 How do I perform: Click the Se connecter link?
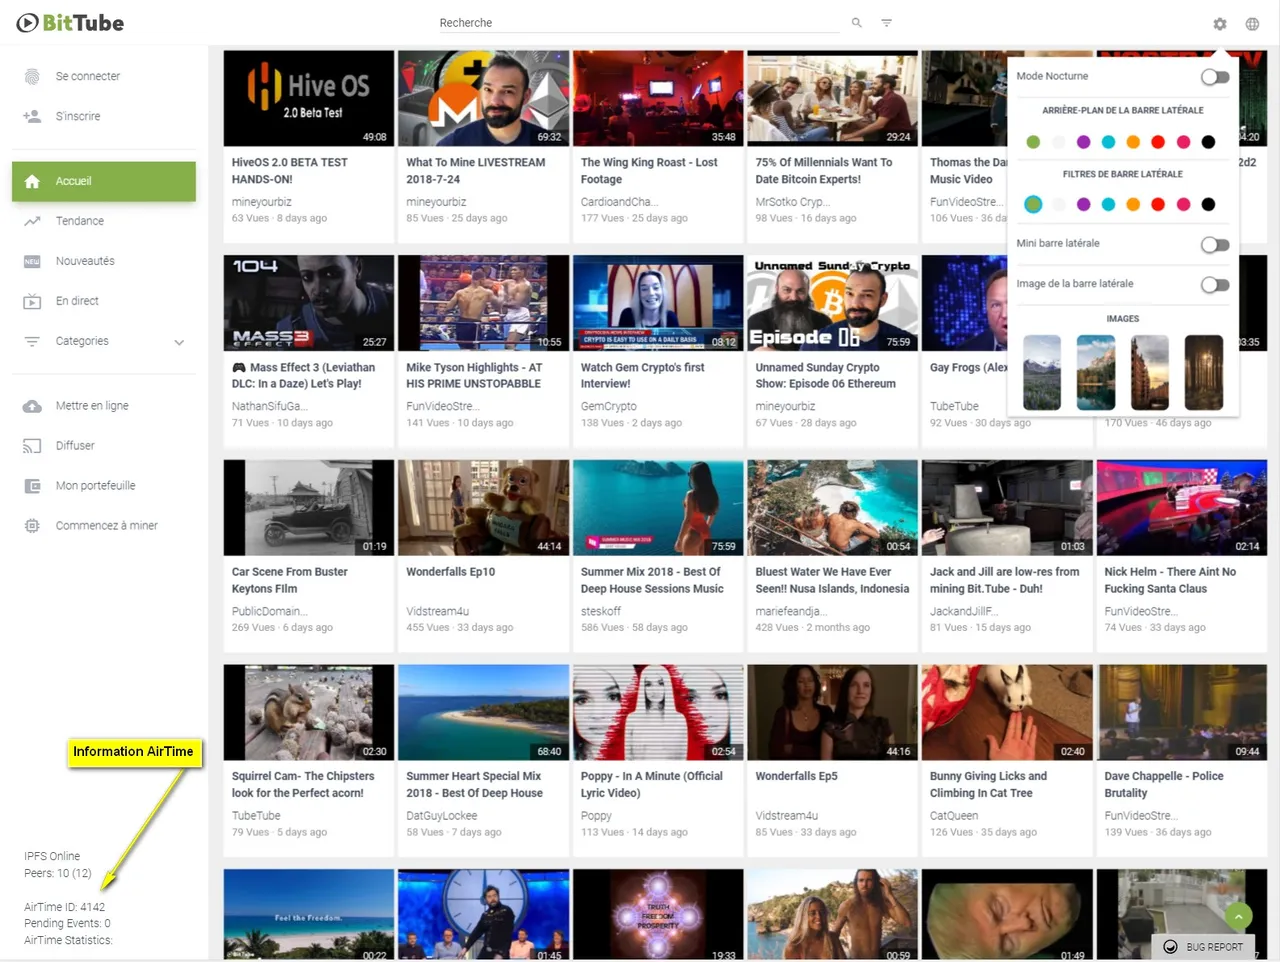pyautogui.click(x=88, y=76)
